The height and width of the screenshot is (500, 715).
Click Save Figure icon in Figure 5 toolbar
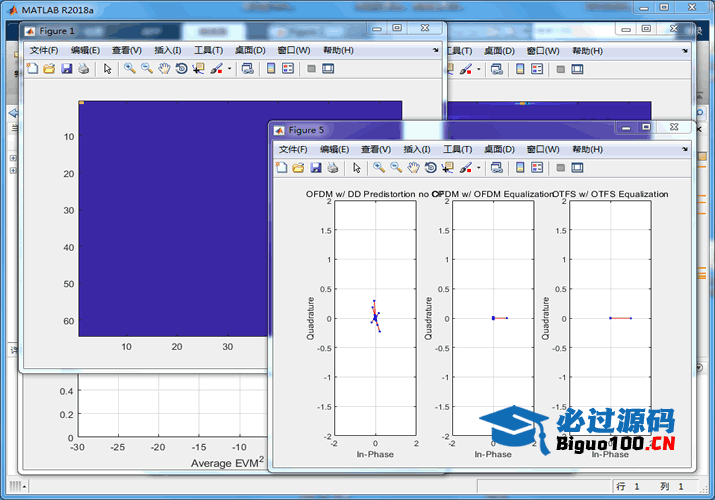tap(316, 168)
